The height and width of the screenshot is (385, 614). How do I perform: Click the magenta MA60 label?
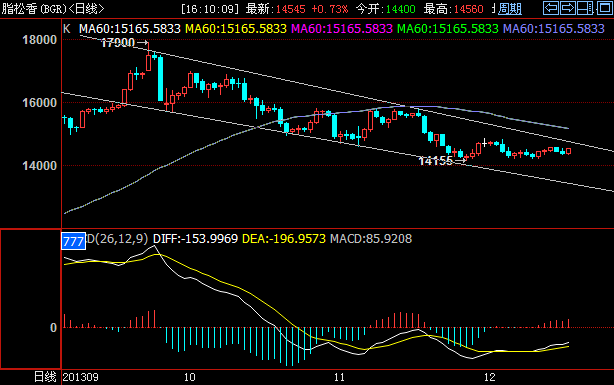click(342, 29)
